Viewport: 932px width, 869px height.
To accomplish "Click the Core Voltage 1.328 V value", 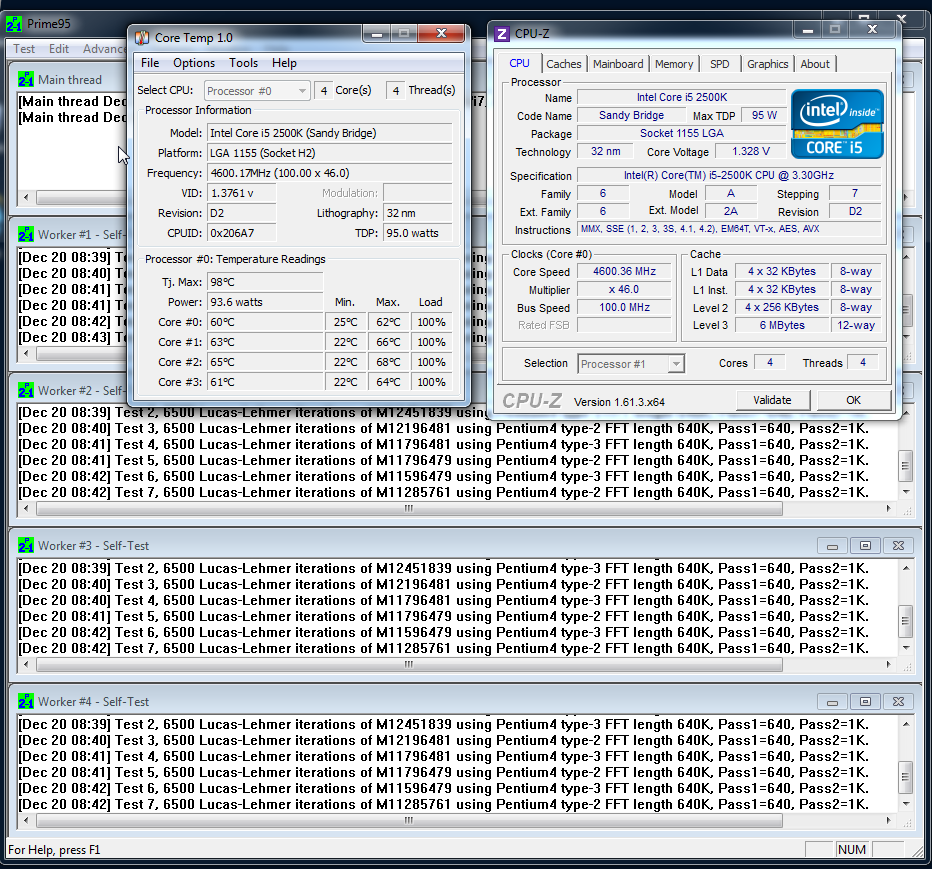I will coord(751,152).
